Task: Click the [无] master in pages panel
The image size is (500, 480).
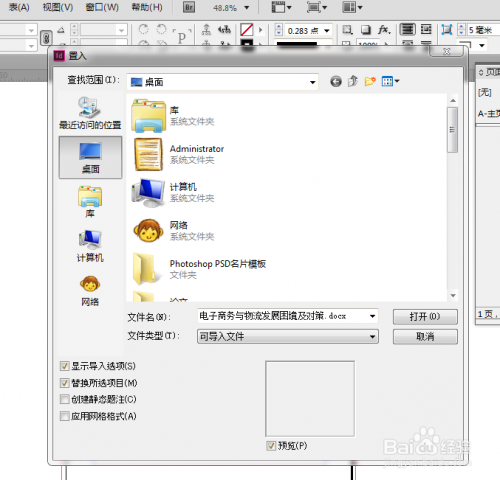Action: pyautogui.click(x=485, y=92)
